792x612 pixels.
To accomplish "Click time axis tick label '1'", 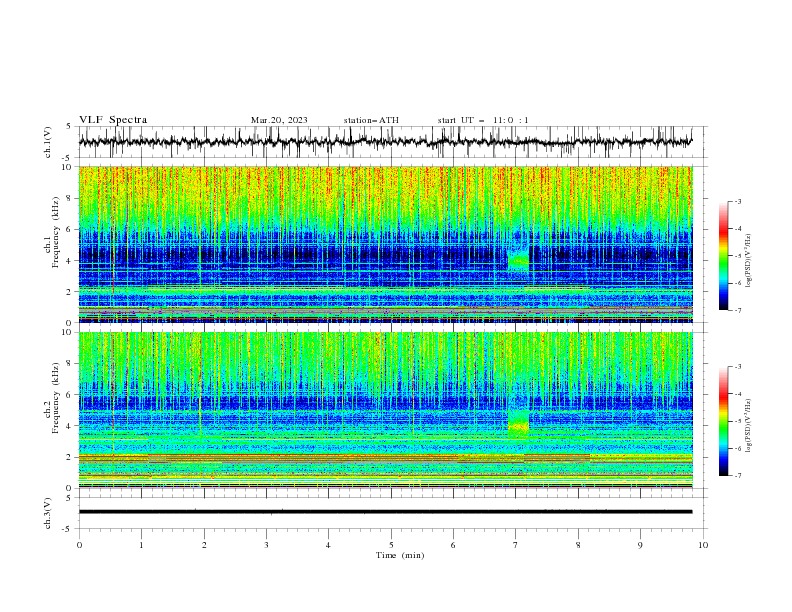I will (141, 545).
